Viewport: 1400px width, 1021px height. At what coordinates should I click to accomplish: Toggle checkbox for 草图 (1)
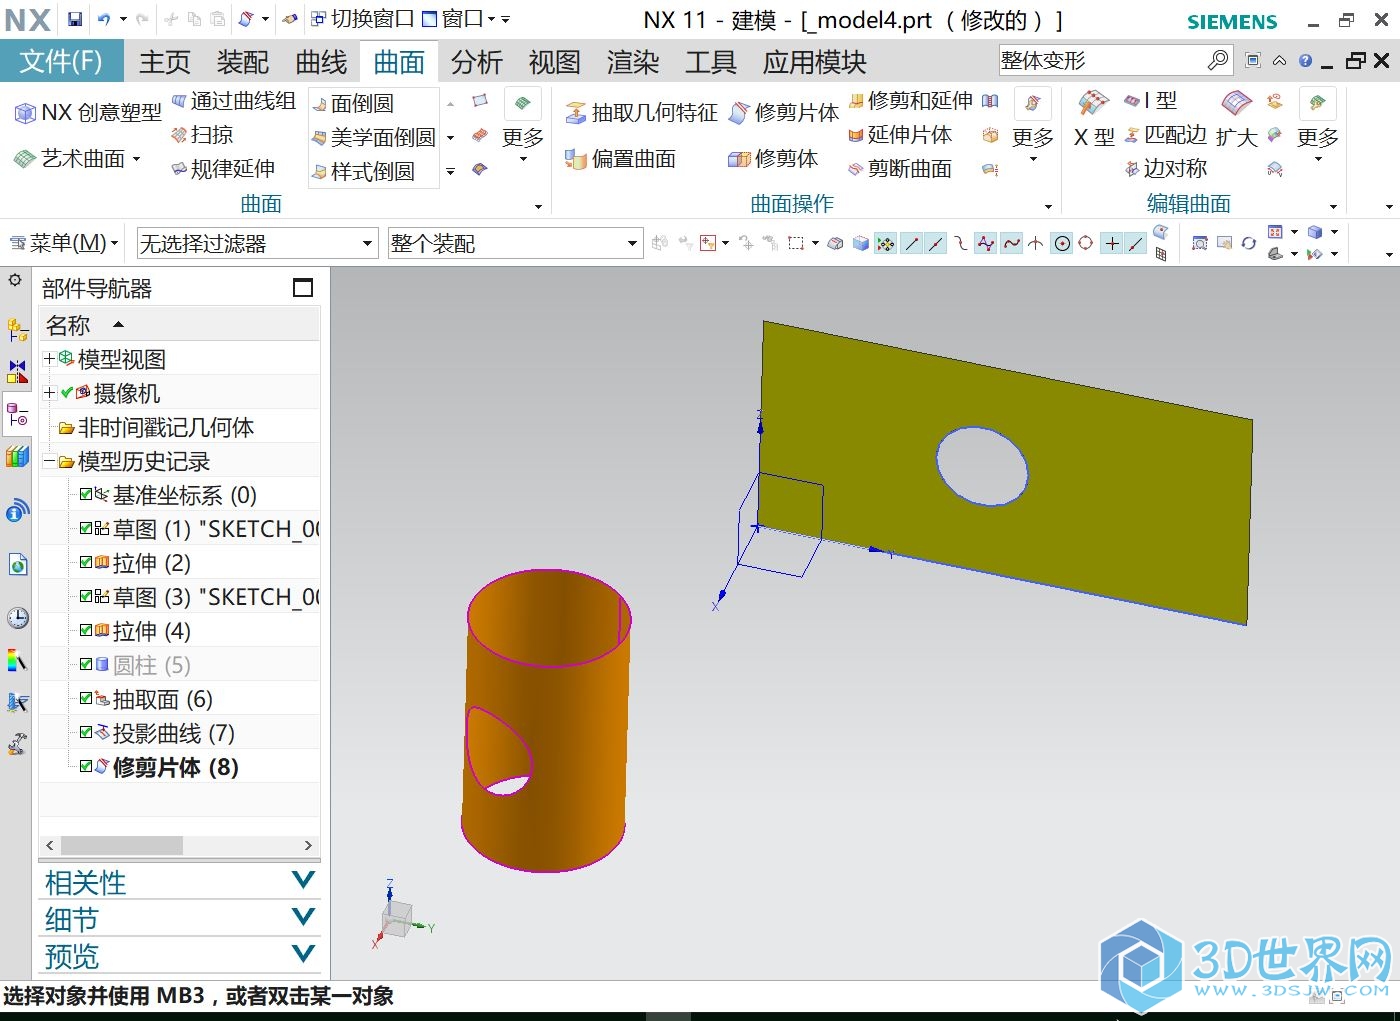coord(86,528)
